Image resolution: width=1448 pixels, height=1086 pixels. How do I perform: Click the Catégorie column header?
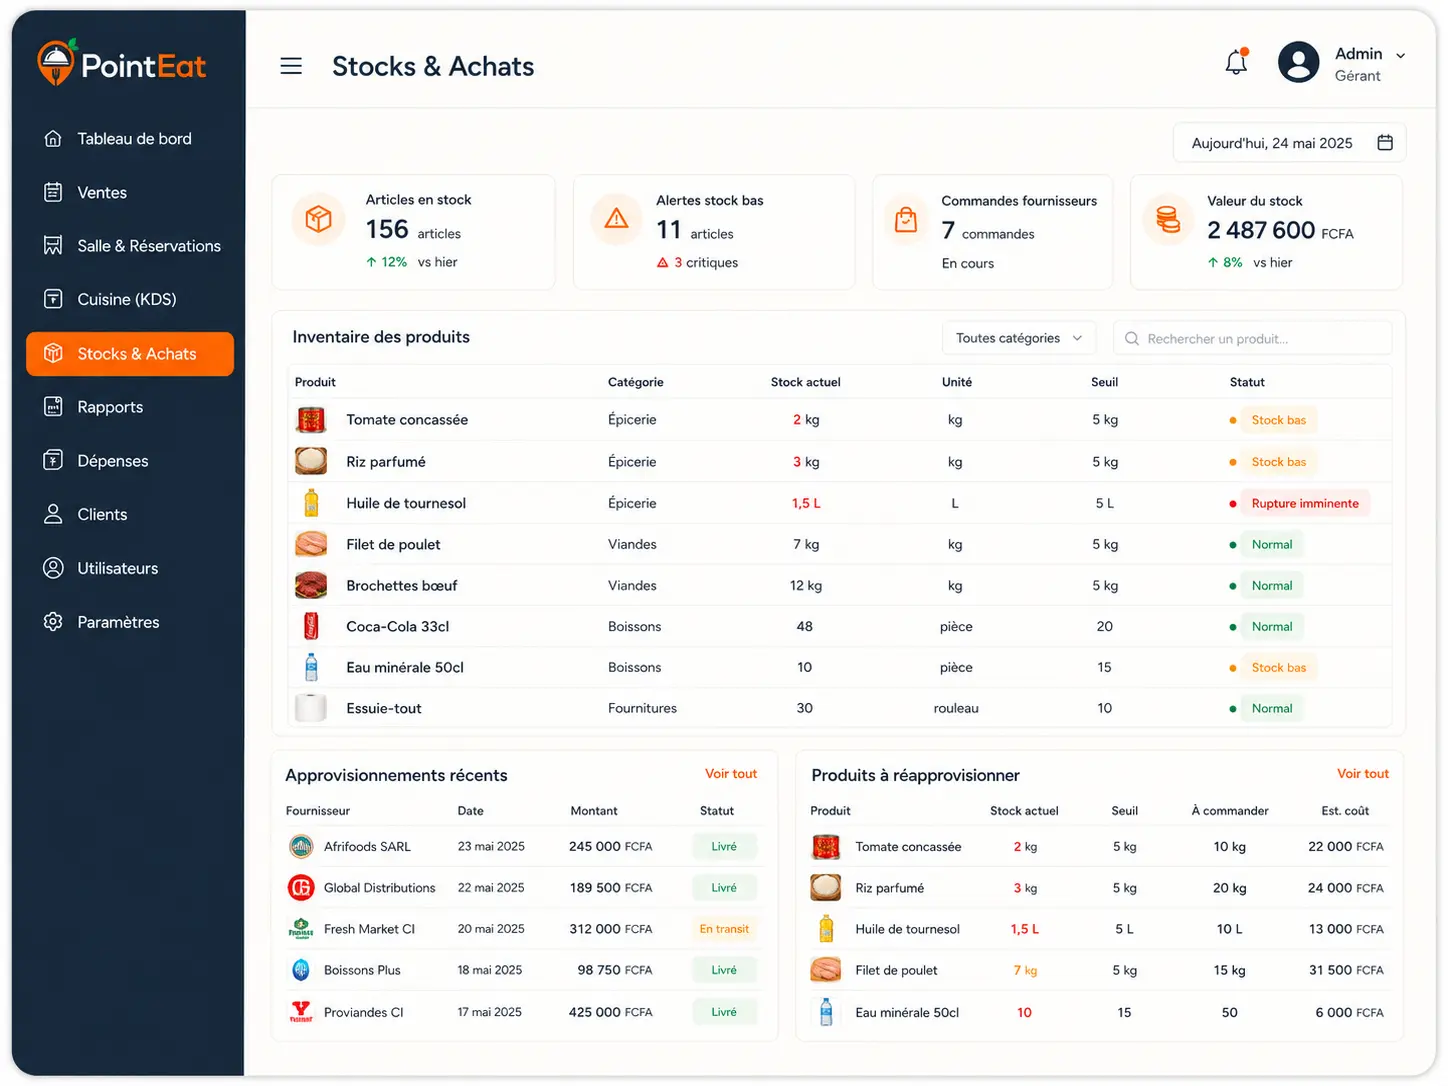click(635, 382)
